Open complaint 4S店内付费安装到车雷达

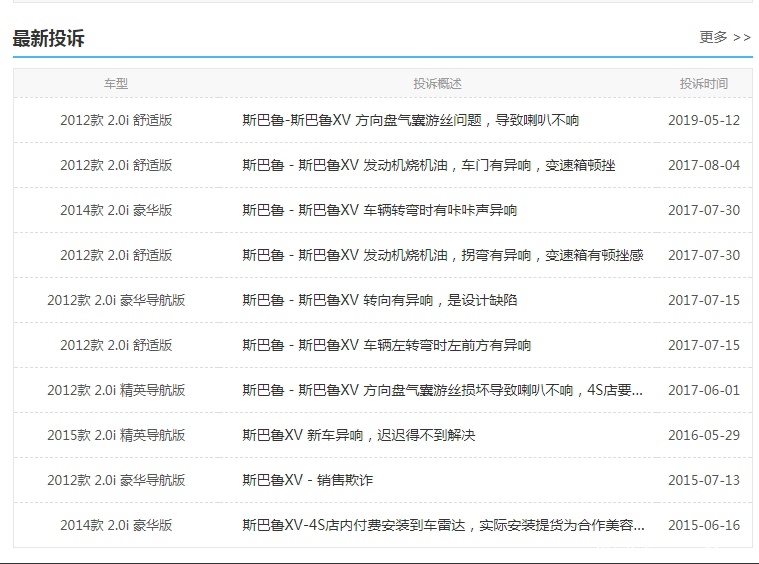443,525
